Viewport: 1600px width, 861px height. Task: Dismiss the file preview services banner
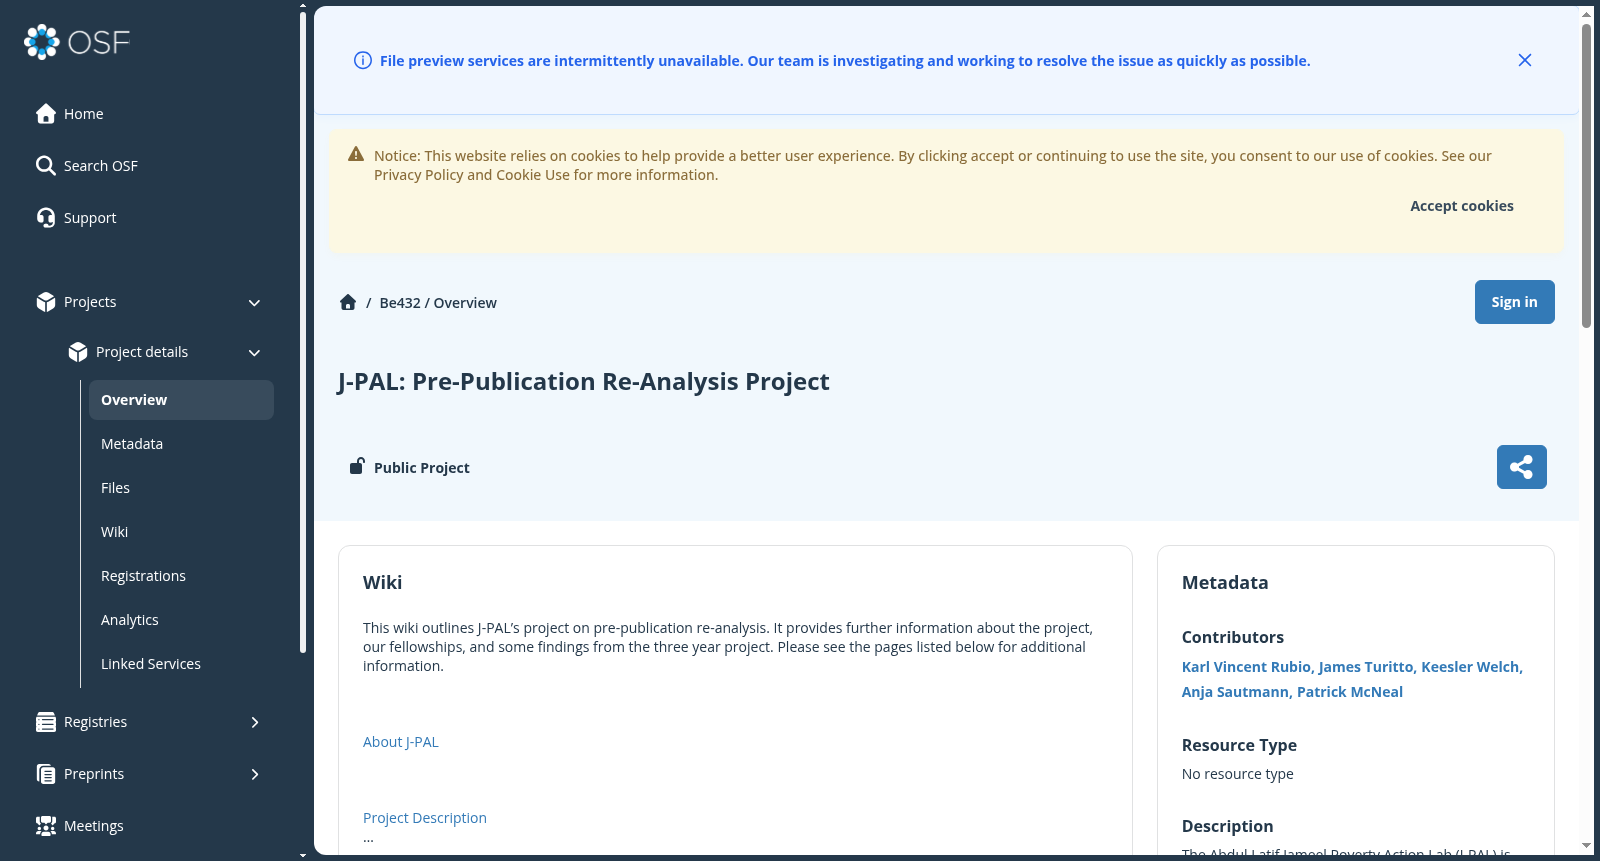(1525, 60)
